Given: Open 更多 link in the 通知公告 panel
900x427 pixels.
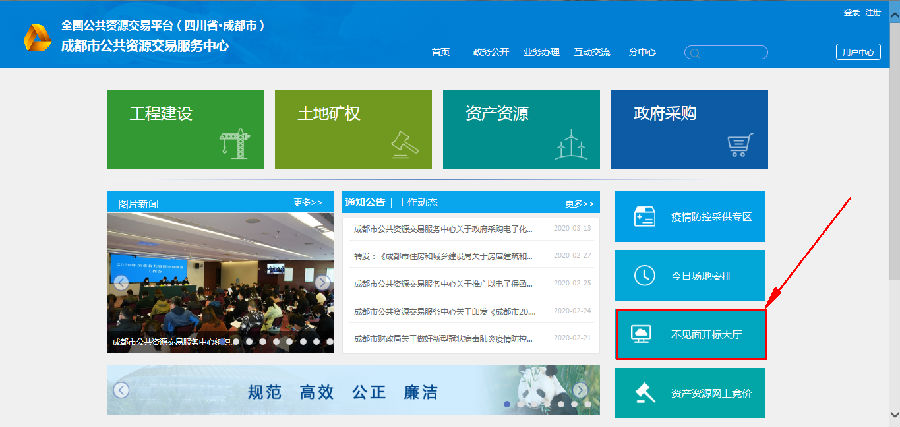Looking at the screenshot, I should pyautogui.click(x=578, y=203).
